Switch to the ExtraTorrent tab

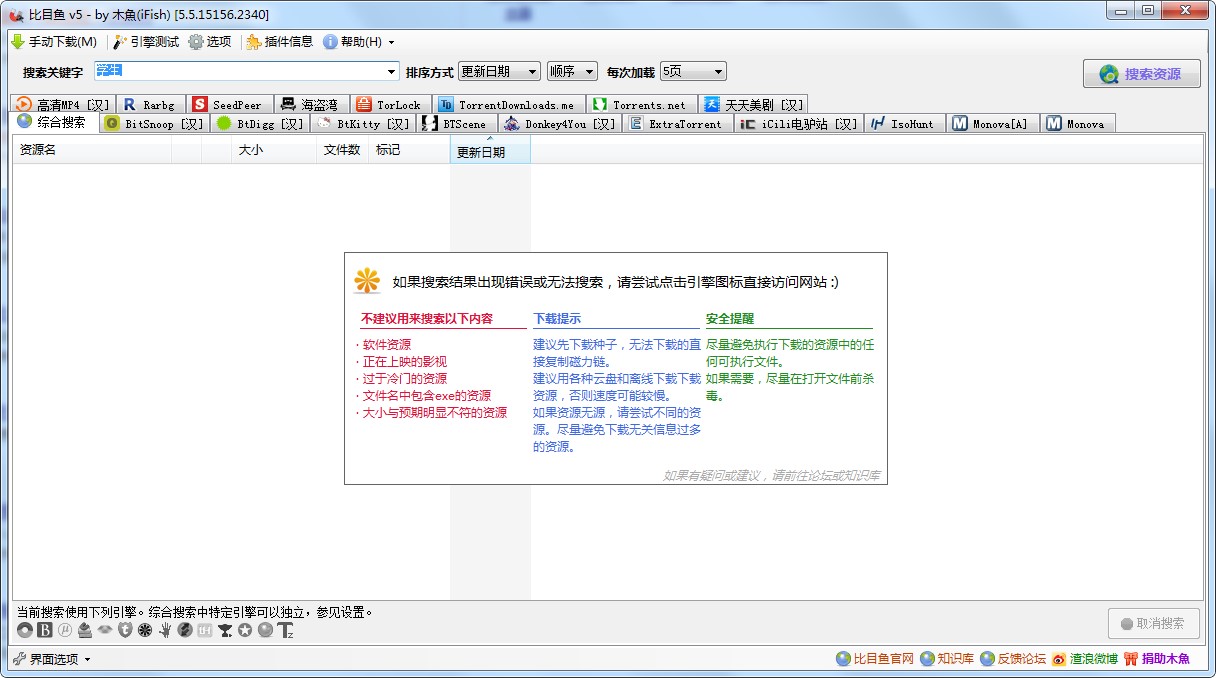point(676,124)
